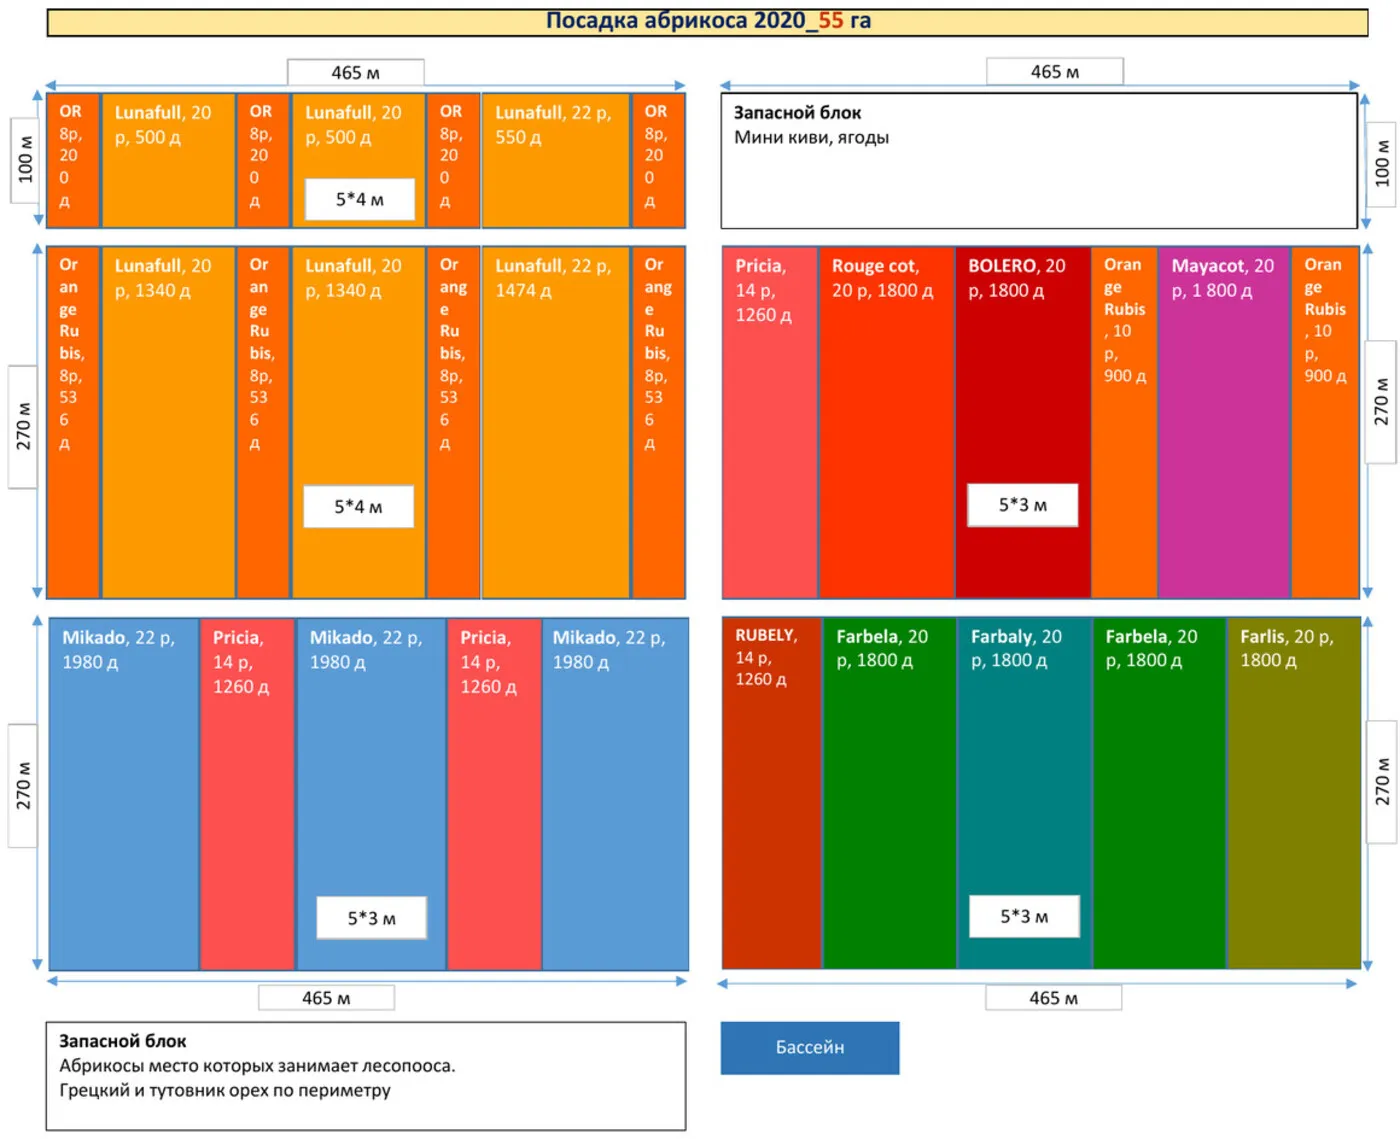The image size is (1400, 1139).
Task: Select the Запасной блок with Мини киви, ягоды
Action: click(x=1038, y=161)
